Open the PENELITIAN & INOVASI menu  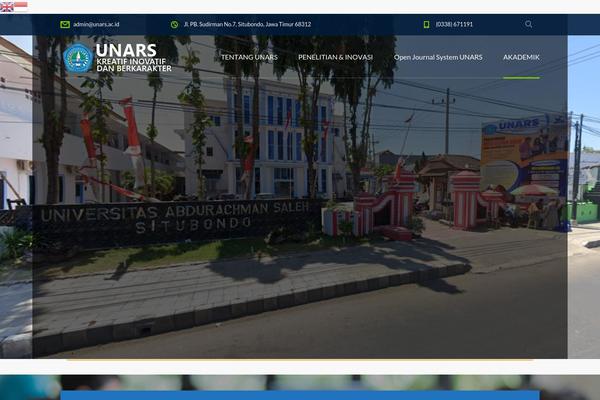pyautogui.click(x=335, y=57)
